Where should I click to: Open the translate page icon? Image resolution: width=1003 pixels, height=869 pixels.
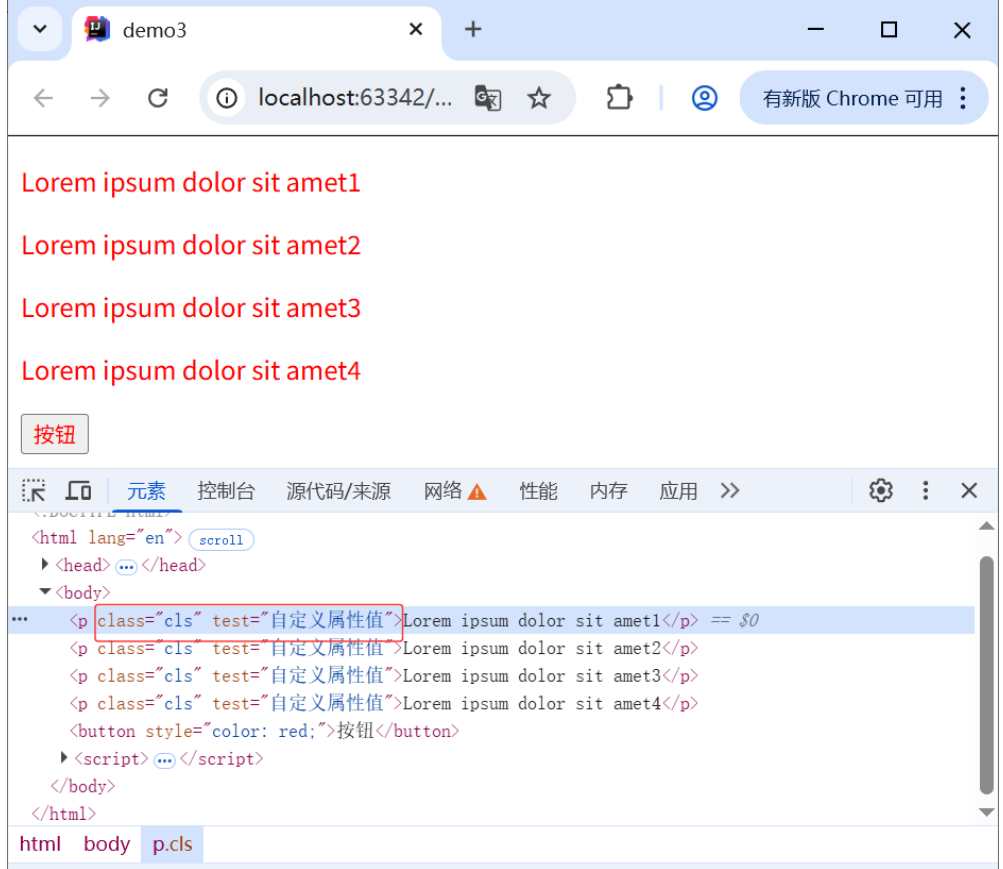(x=488, y=98)
